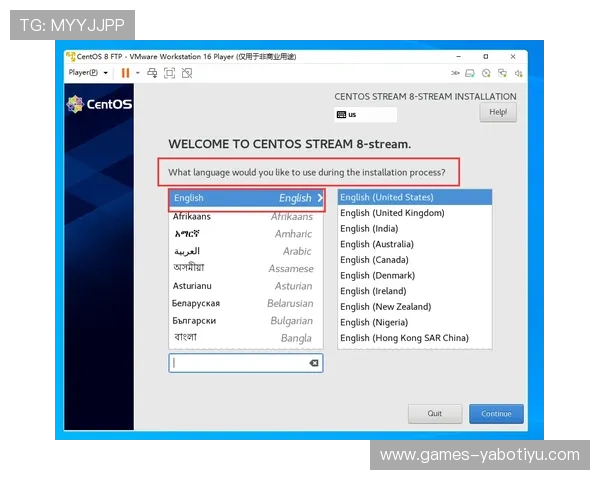The width and height of the screenshot is (600, 480).
Task: Select Amharic language row
Action: coord(246,234)
